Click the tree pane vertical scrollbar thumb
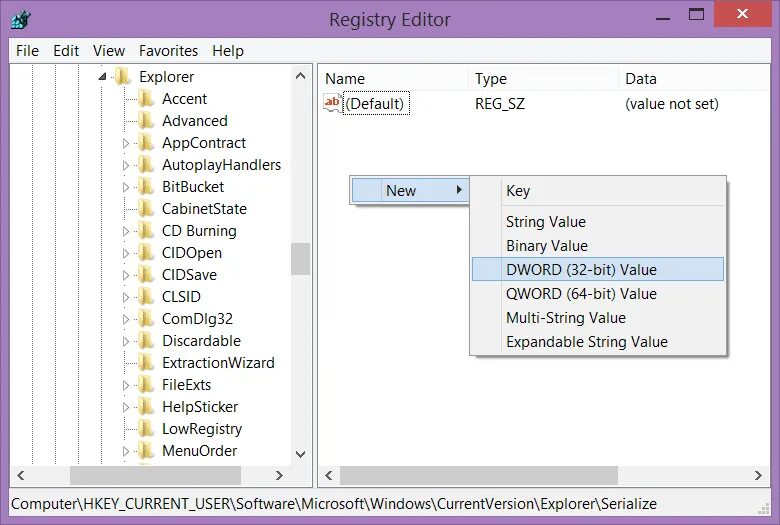The height and width of the screenshot is (525, 780). [x=300, y=259]
